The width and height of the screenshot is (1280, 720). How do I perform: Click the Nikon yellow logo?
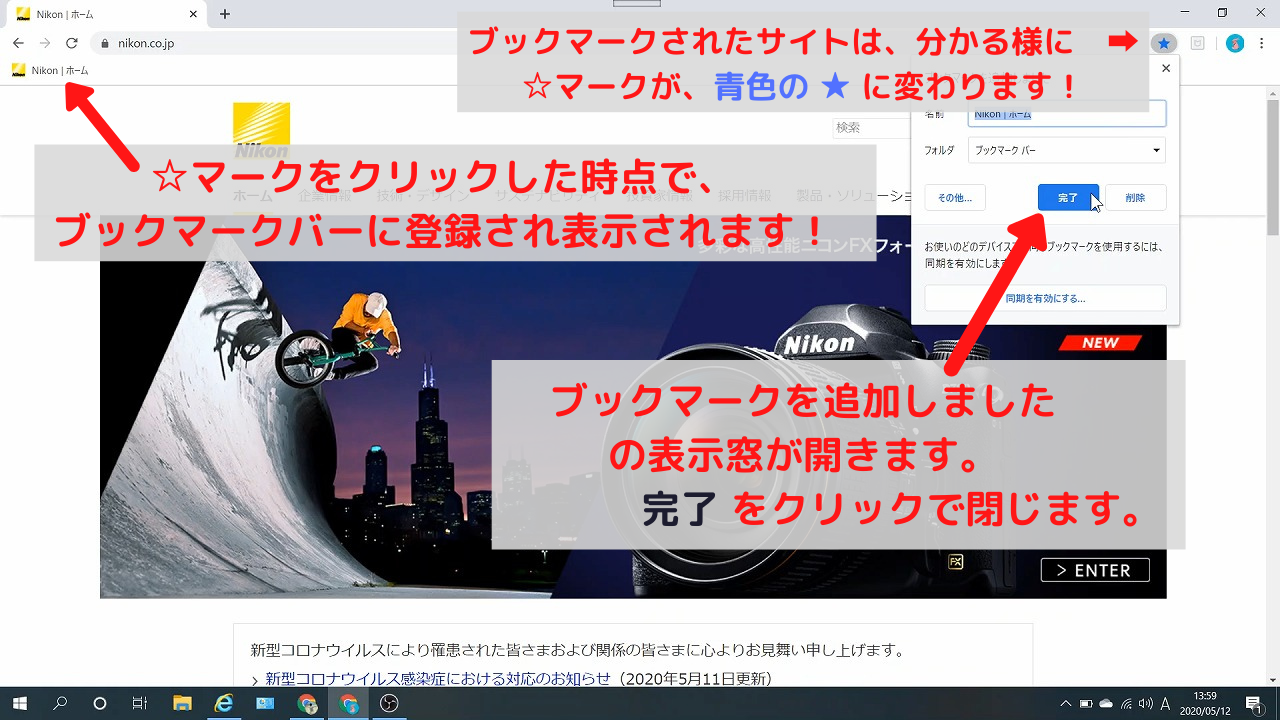(x=261, y=130)
